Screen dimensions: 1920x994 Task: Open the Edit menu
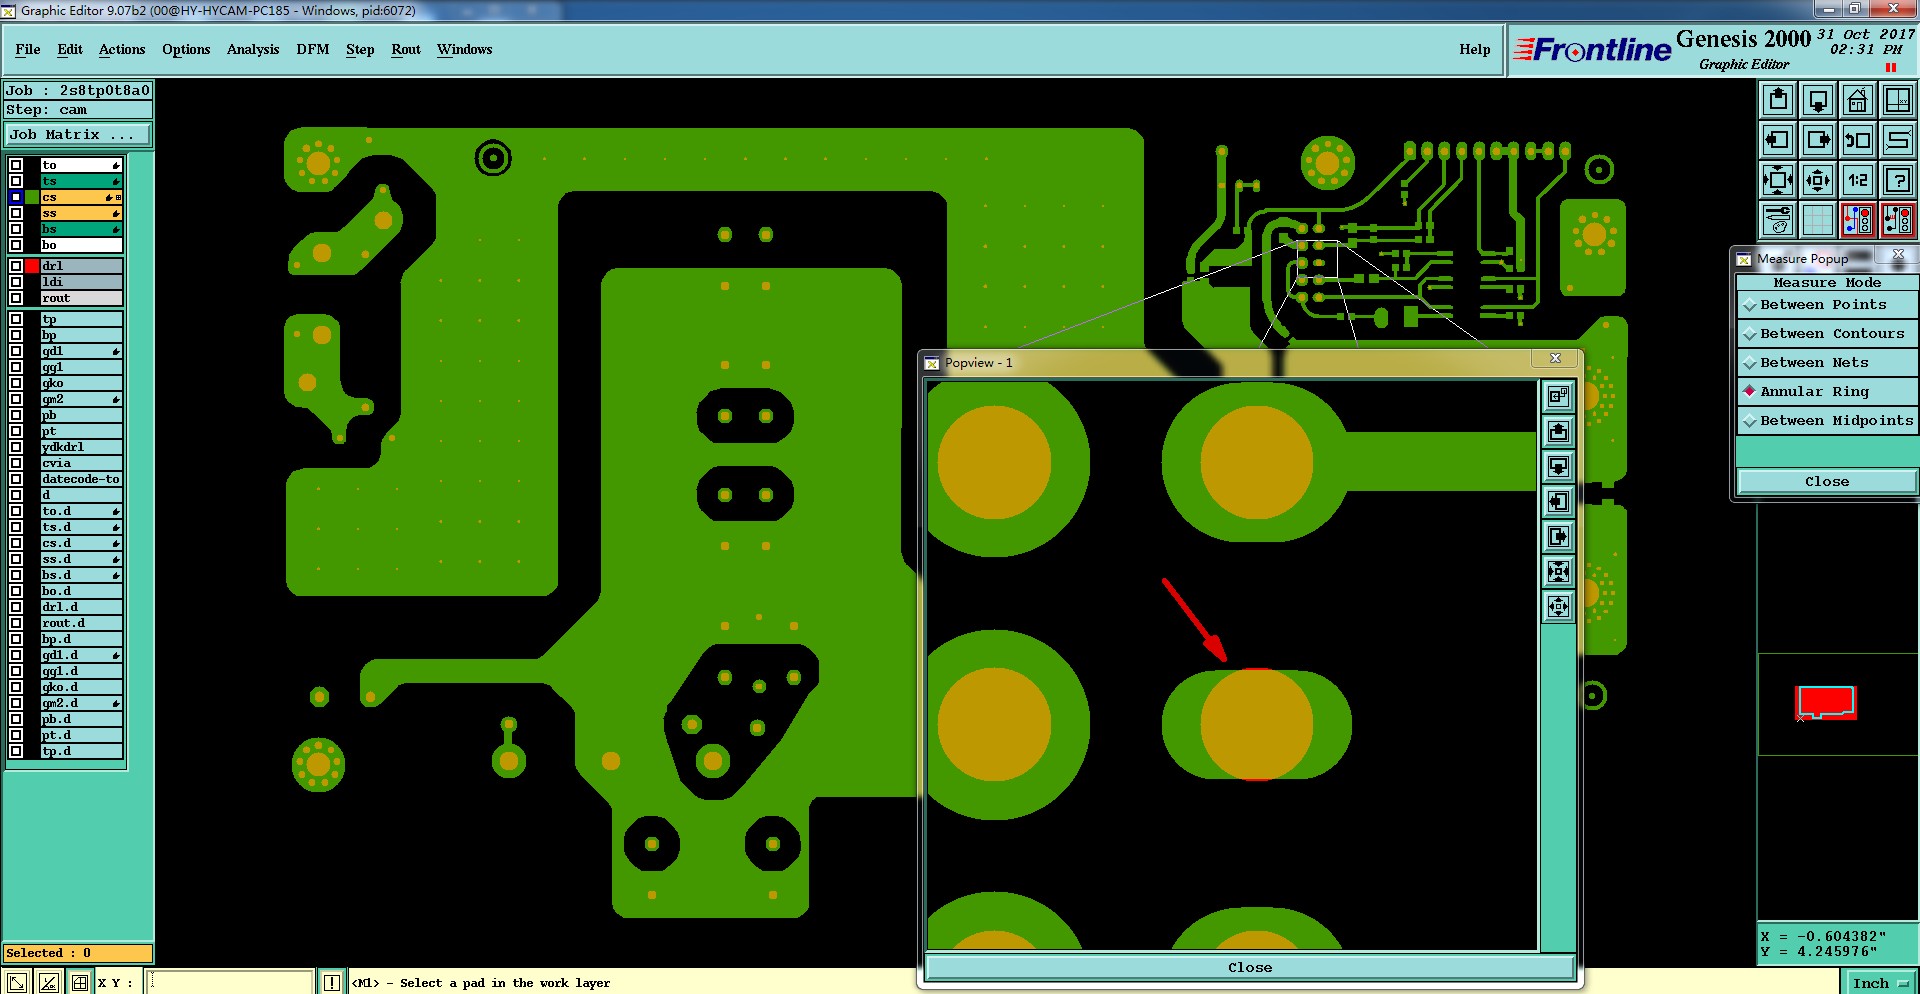(x=70, y=49)
